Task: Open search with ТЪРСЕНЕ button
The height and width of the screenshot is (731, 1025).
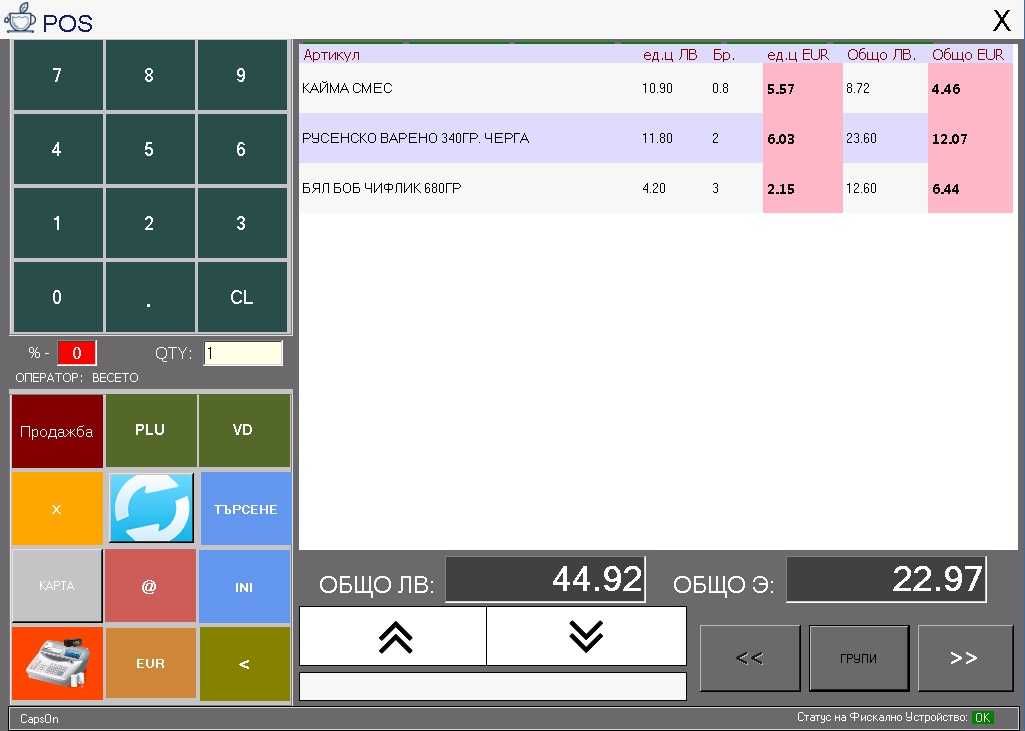Action: tap(245, 509)
